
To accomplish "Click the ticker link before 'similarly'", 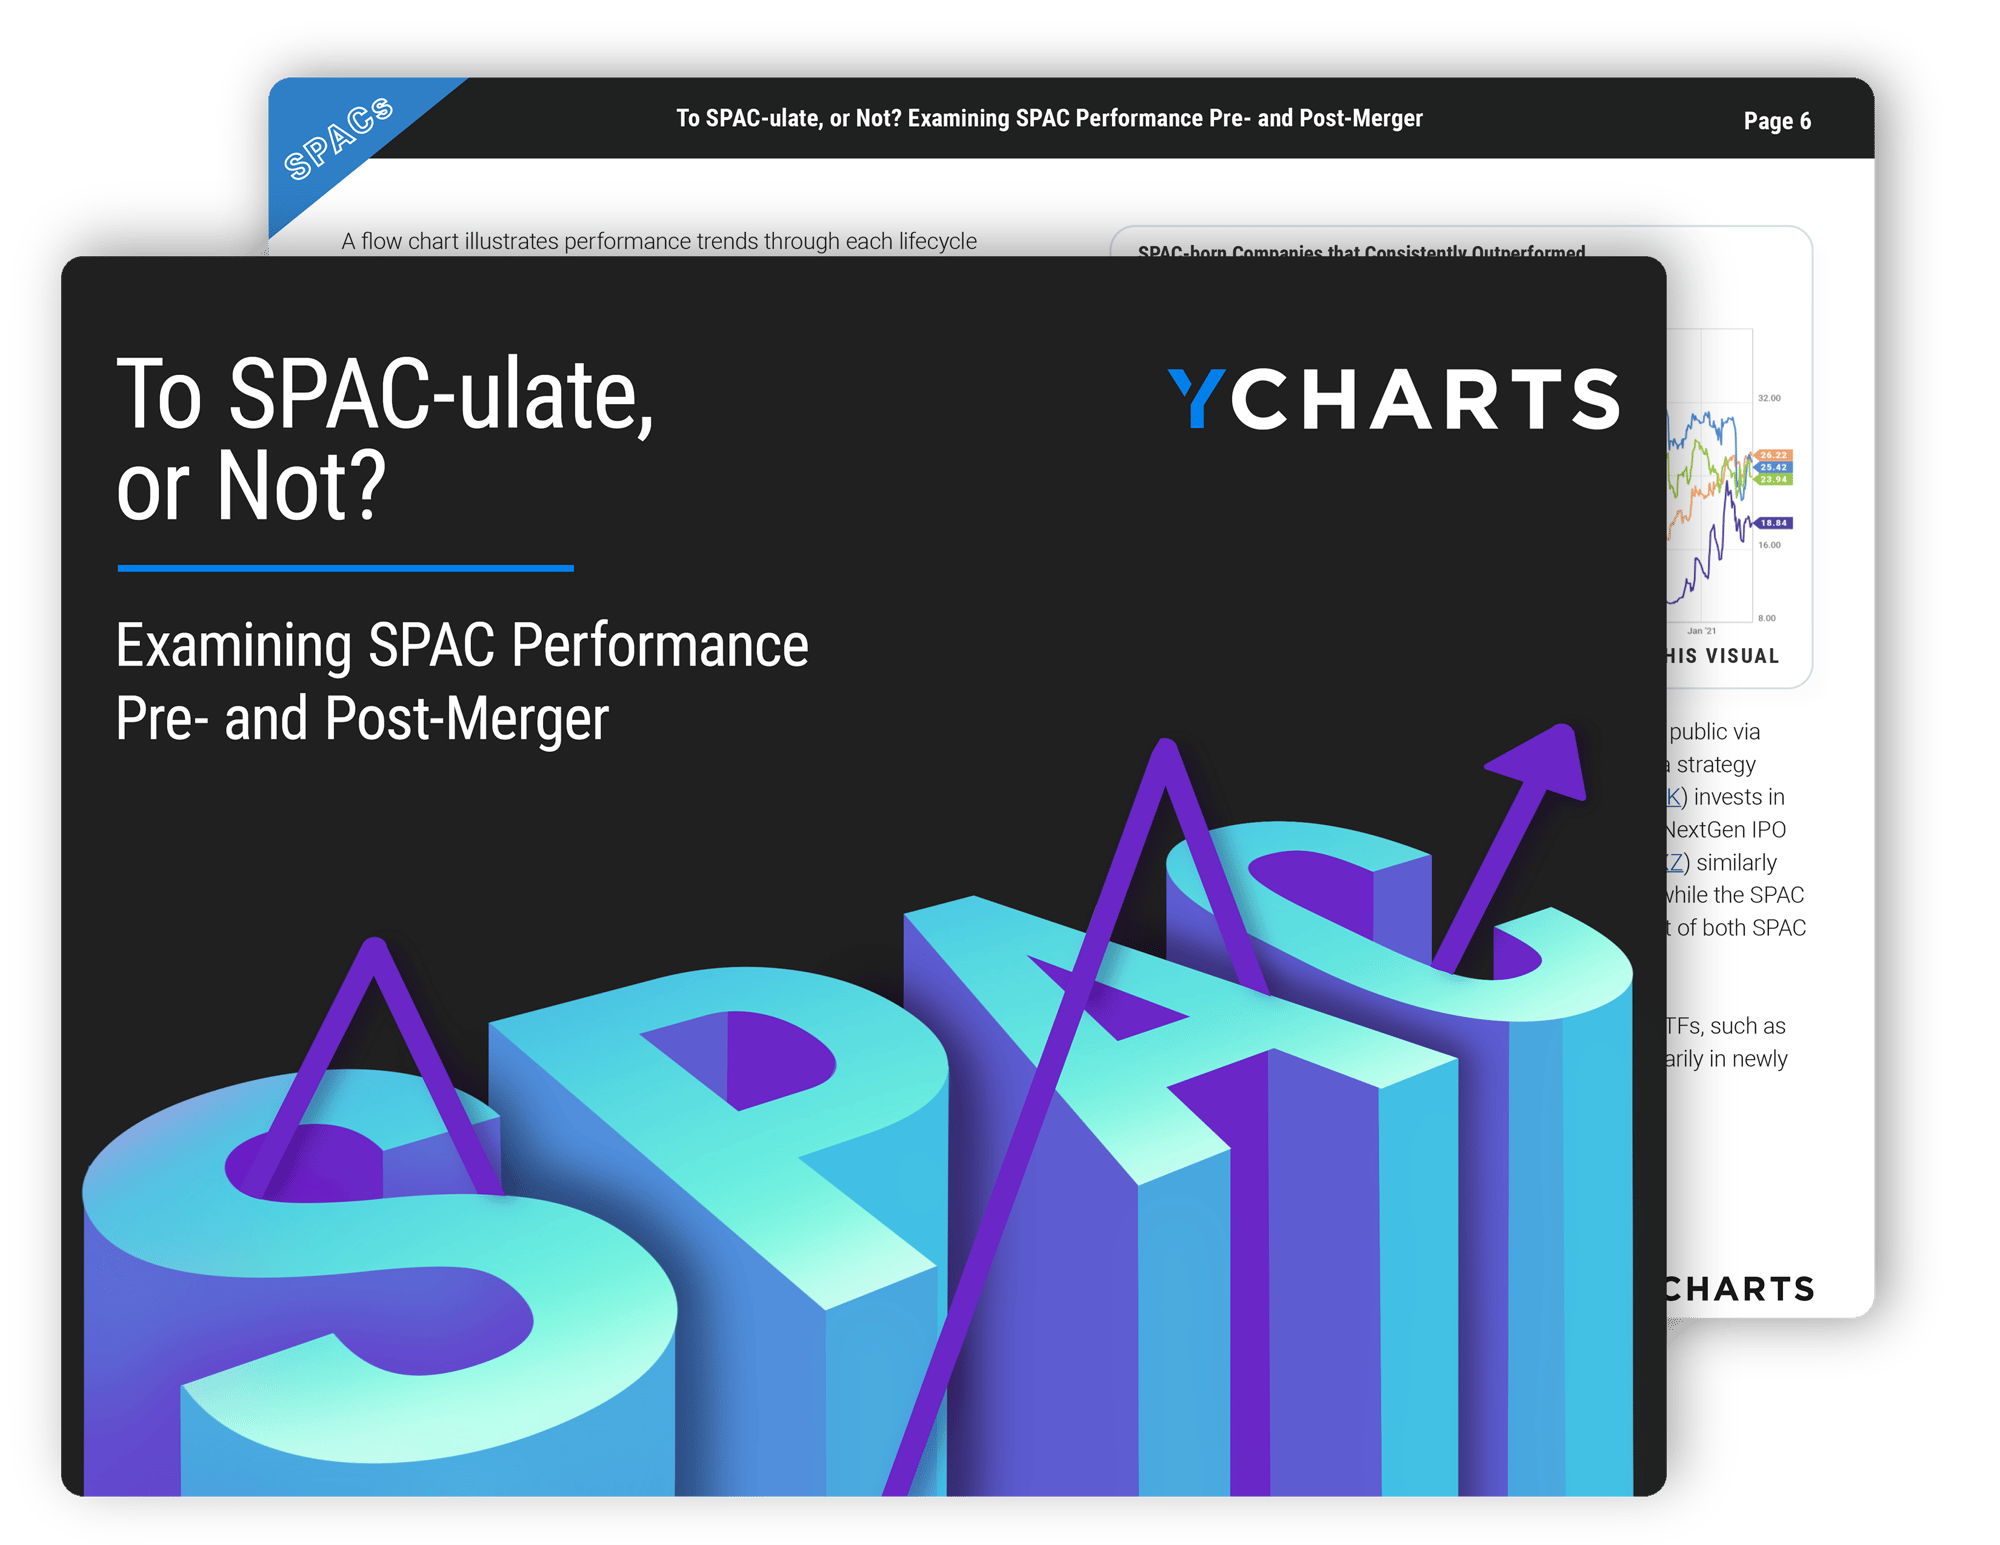I will point(1675,862).
